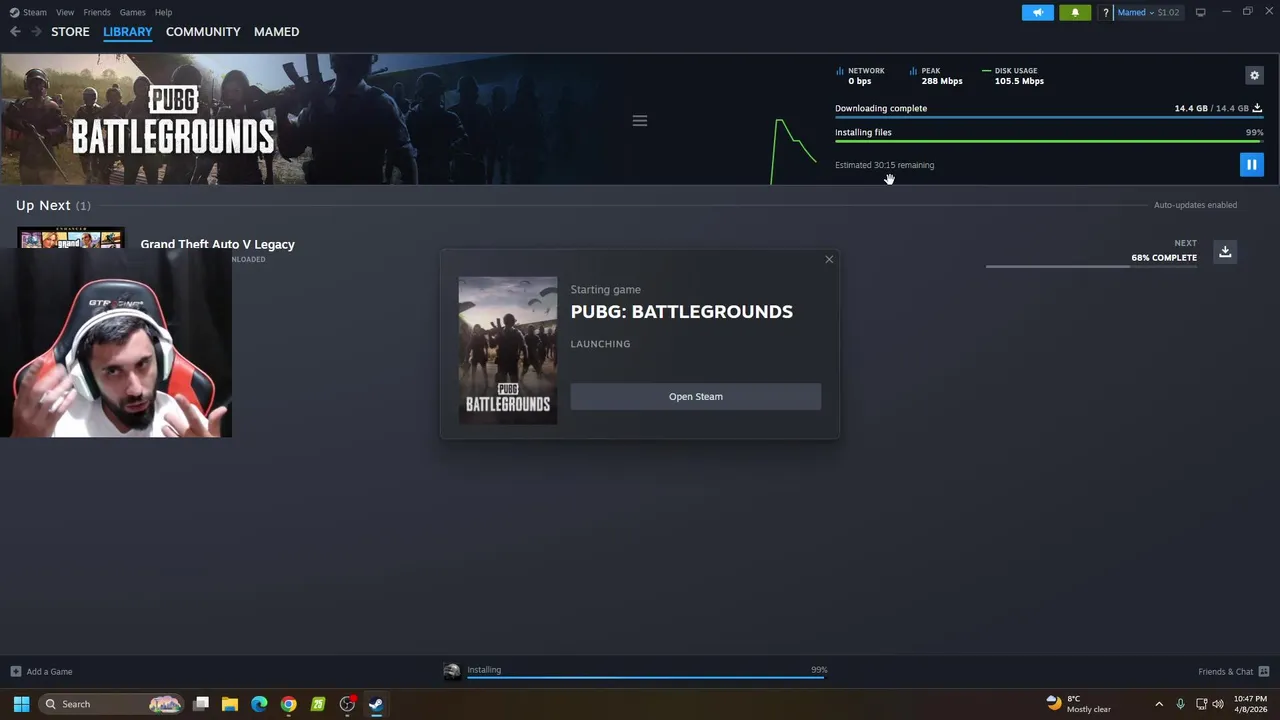
Task: Click the 68% COMPLETE progress bar
Action: click(1091, 267)
